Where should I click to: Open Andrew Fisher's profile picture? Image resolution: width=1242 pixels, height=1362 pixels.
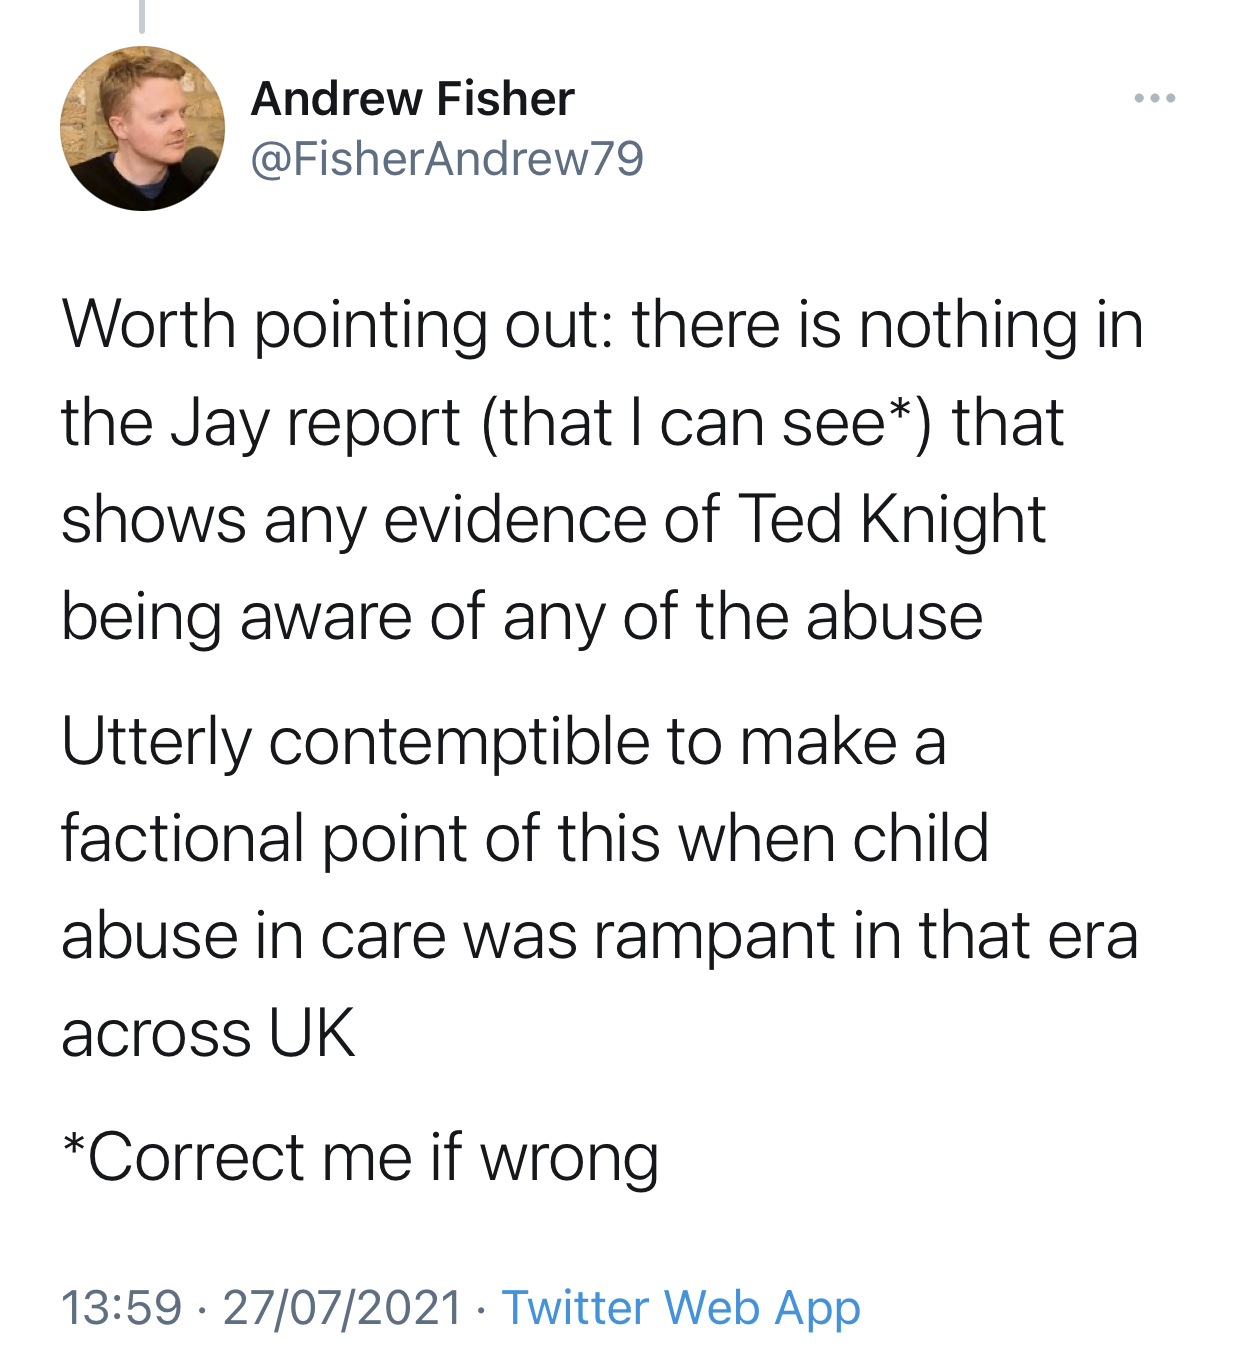point(142,128)
